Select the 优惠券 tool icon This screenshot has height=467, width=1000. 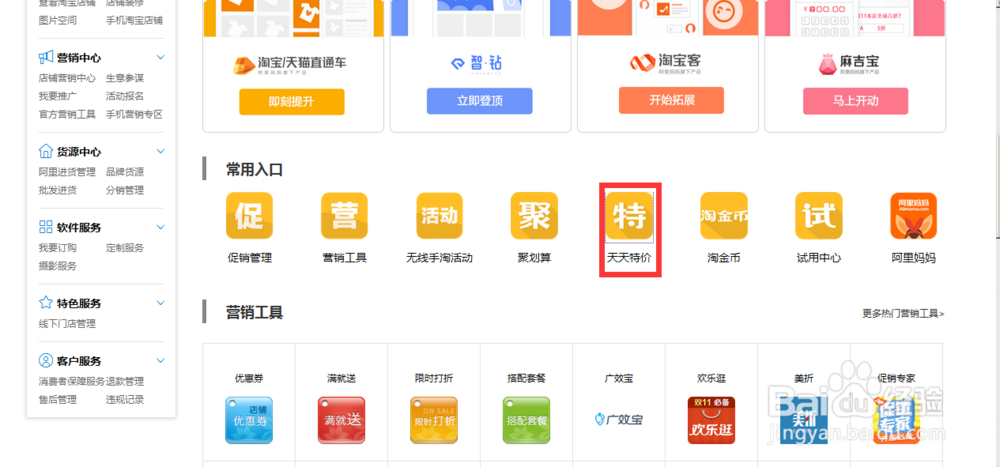click(x=249, y=420)
